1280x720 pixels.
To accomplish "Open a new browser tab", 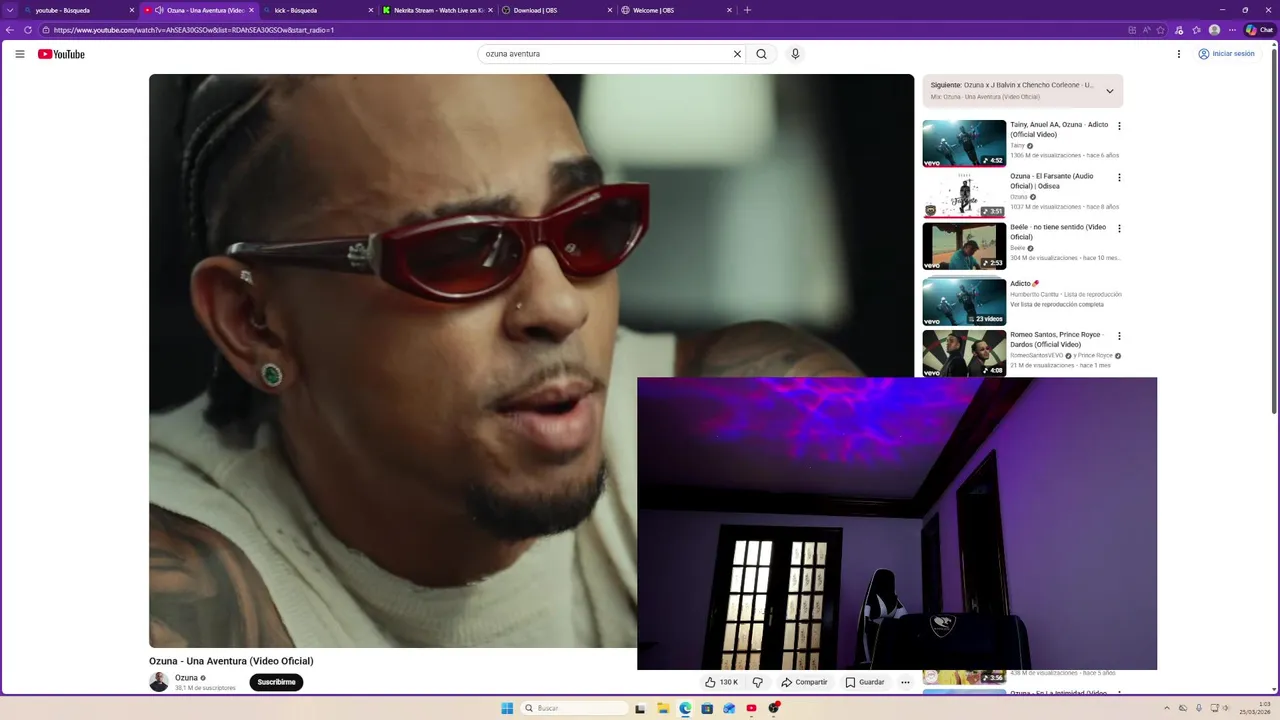I will [747, 10].
